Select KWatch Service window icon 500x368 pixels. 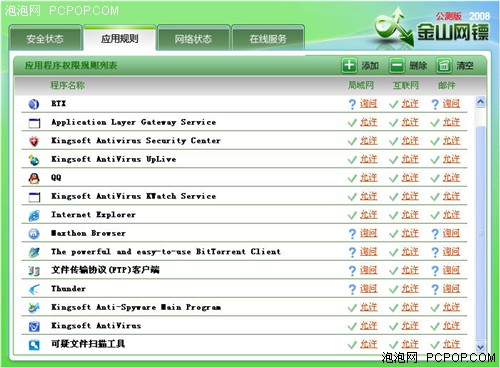[x=34, y=197]
